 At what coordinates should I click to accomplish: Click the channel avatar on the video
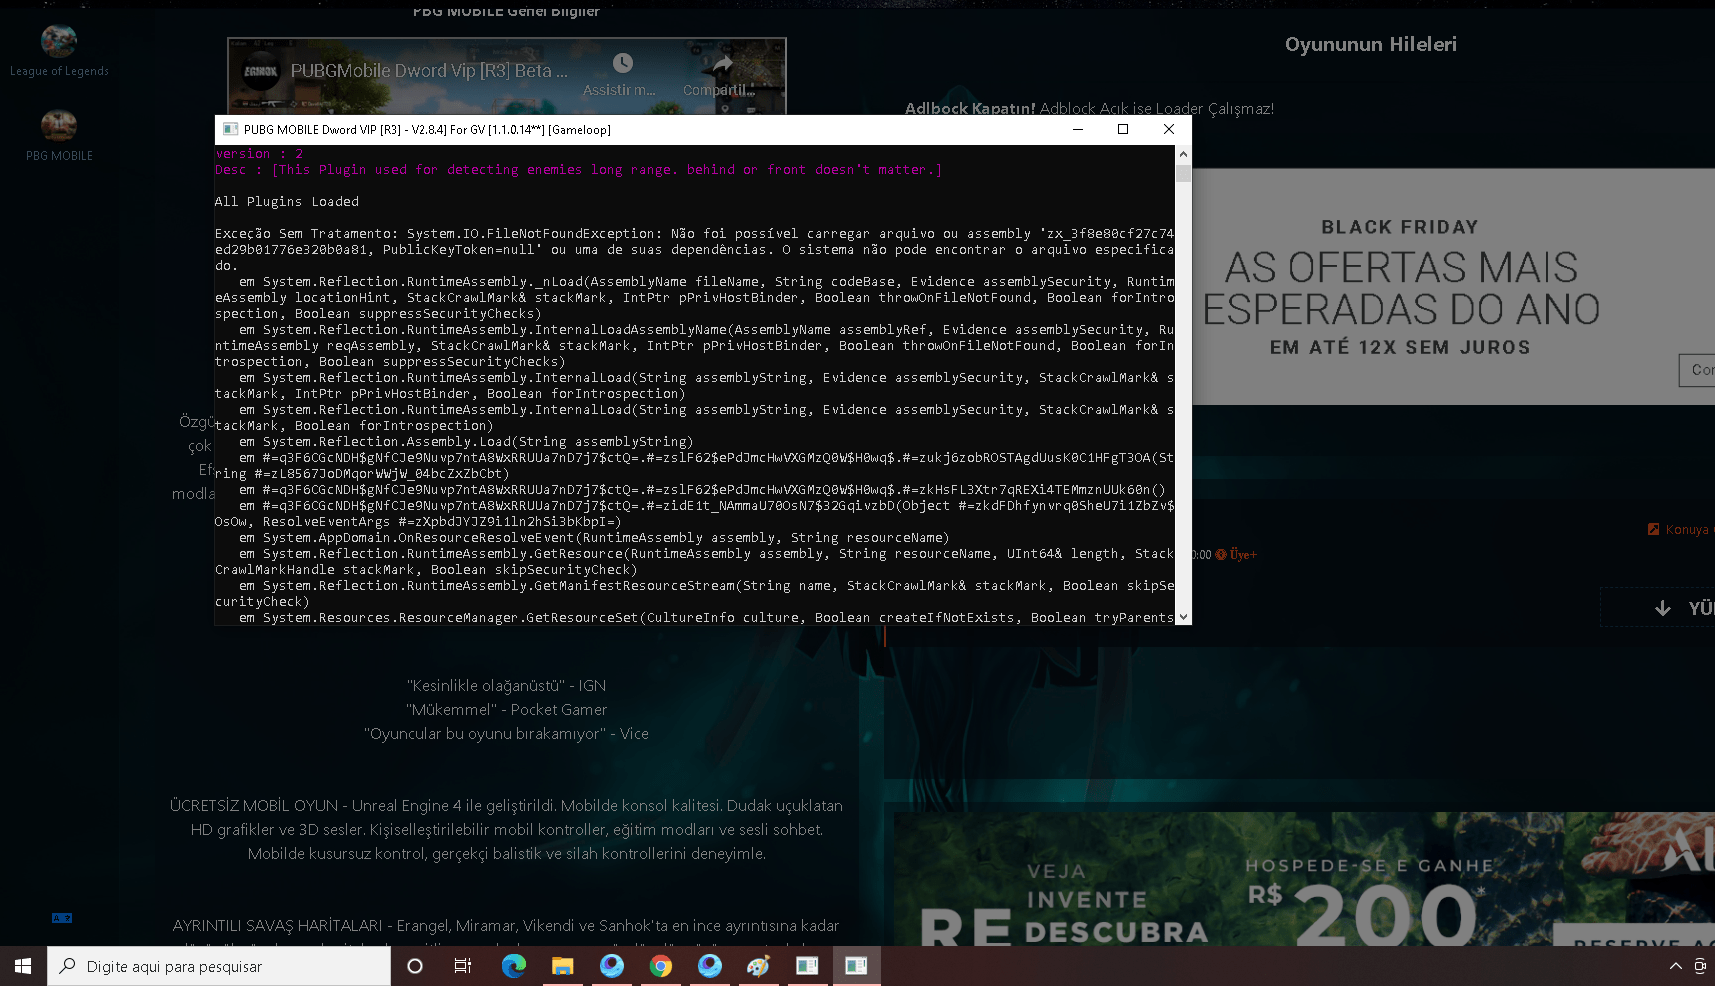point(261,72)
